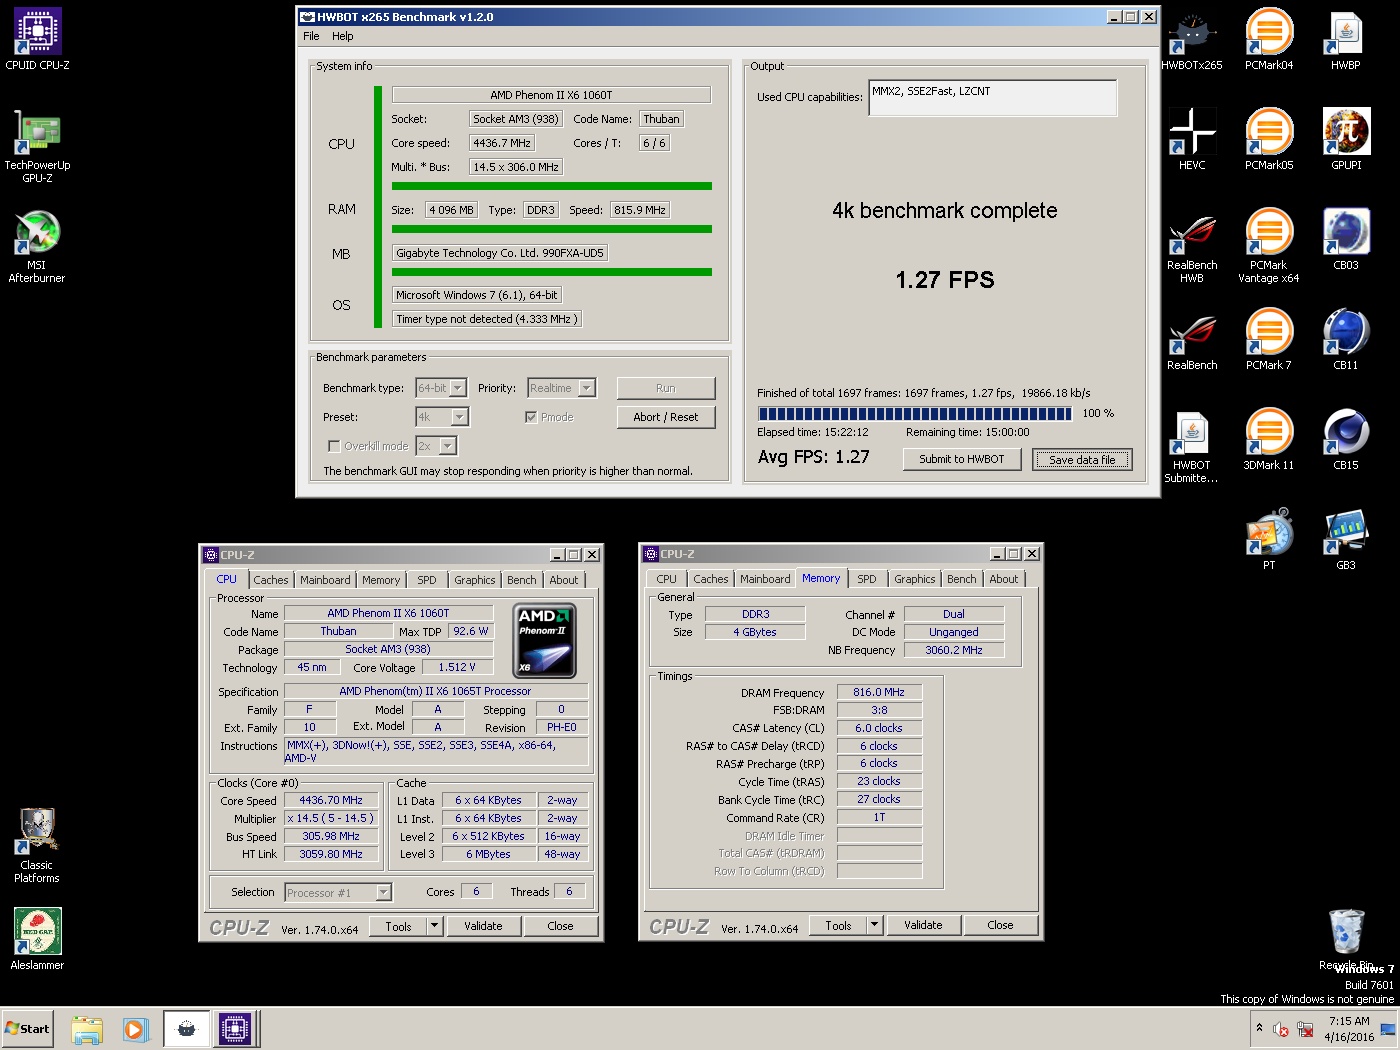The height and width of the screenshot is (1050, 1400).
Task: Switch to SPD tab in right CPU-Z
Action: [867, 579]
